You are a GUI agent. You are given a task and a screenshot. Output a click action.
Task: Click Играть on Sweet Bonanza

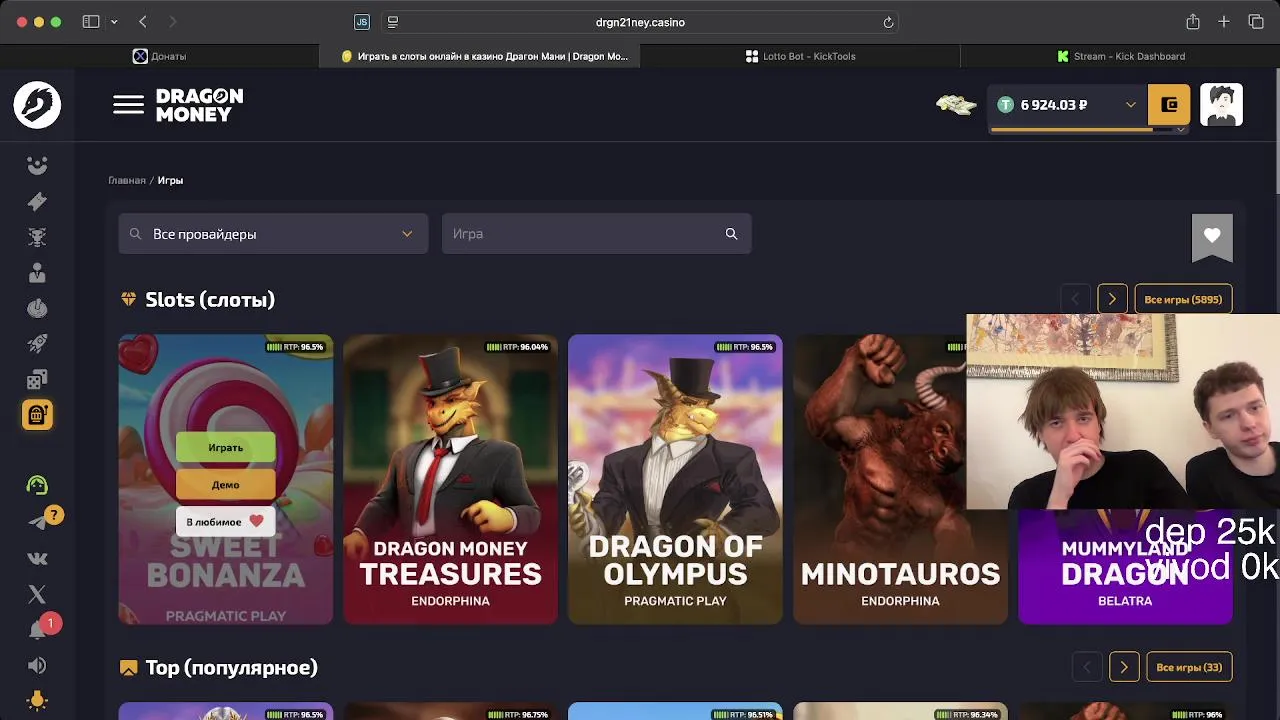tap(225, 447)
